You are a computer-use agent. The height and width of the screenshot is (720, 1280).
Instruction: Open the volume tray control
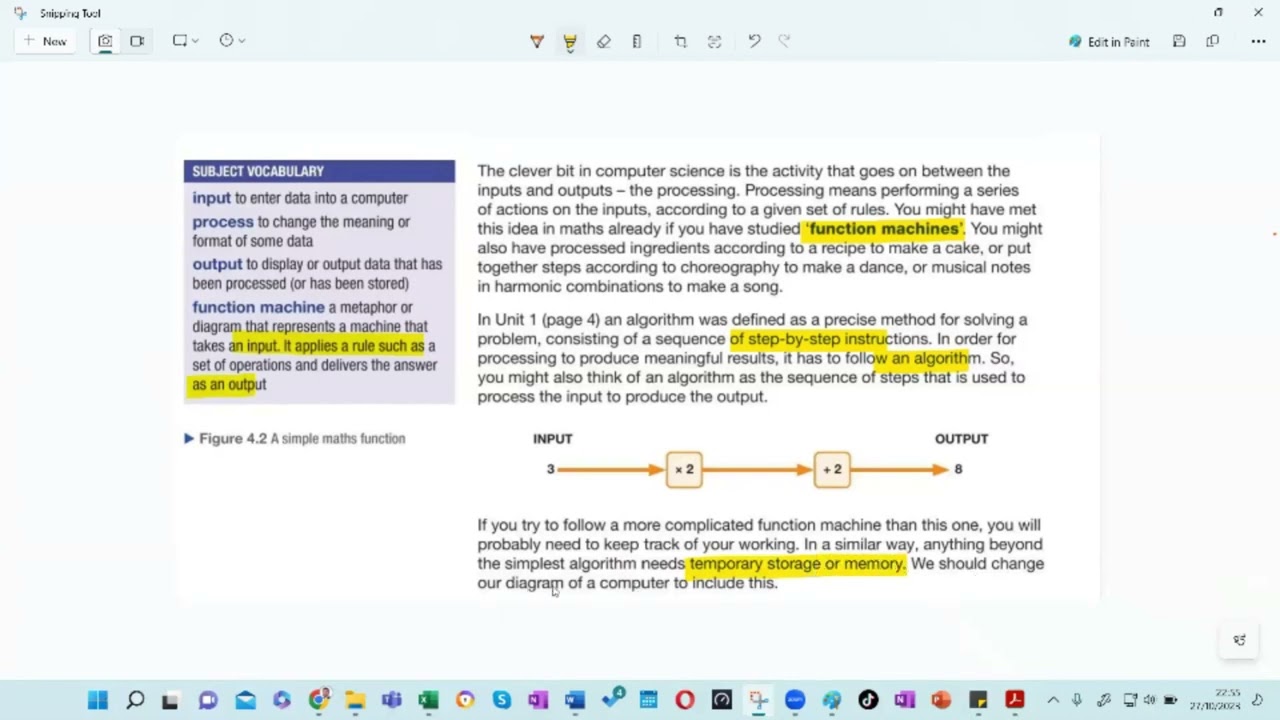point(1149,700)
